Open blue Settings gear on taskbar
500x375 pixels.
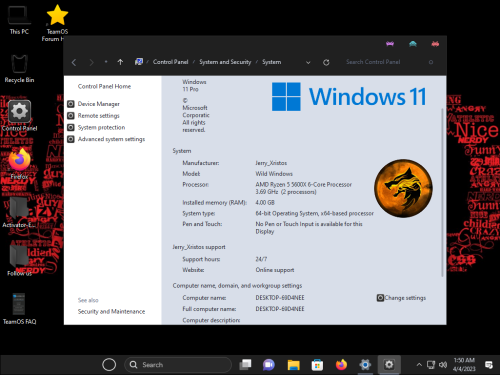[x=365, y=365]
